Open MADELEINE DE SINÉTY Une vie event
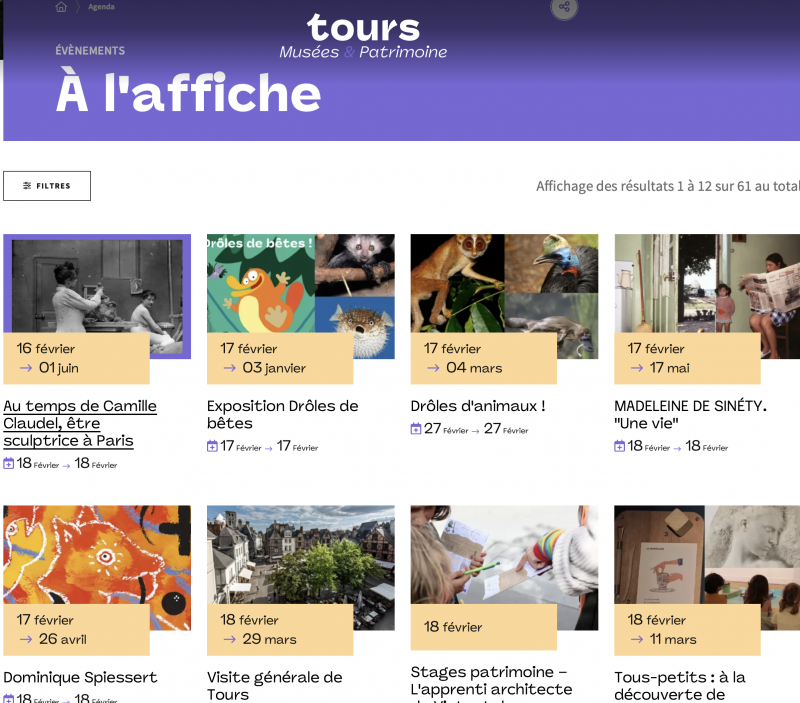The image size is (800, 703). pyautogui.click(x=690, y=414)
